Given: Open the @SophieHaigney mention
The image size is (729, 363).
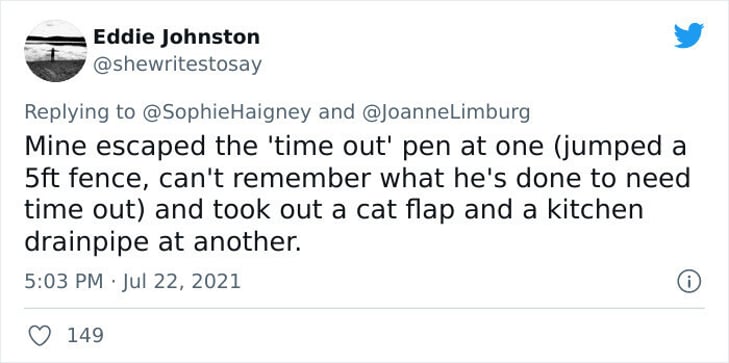Looking at the screenshot, I should pos(226,112).
